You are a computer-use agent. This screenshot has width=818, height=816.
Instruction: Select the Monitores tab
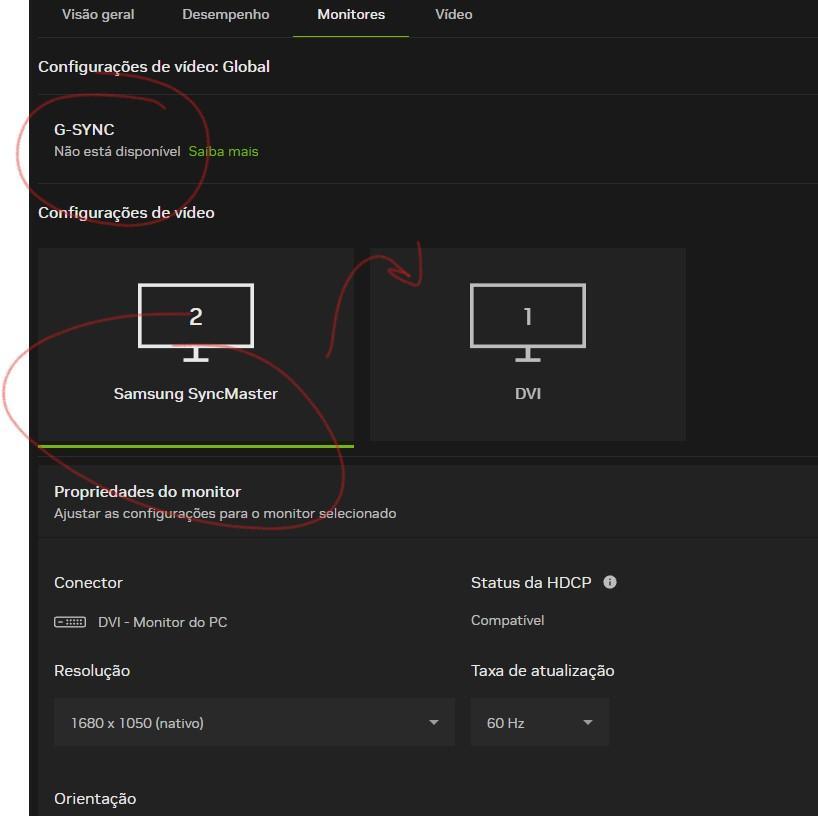[351, 15]
